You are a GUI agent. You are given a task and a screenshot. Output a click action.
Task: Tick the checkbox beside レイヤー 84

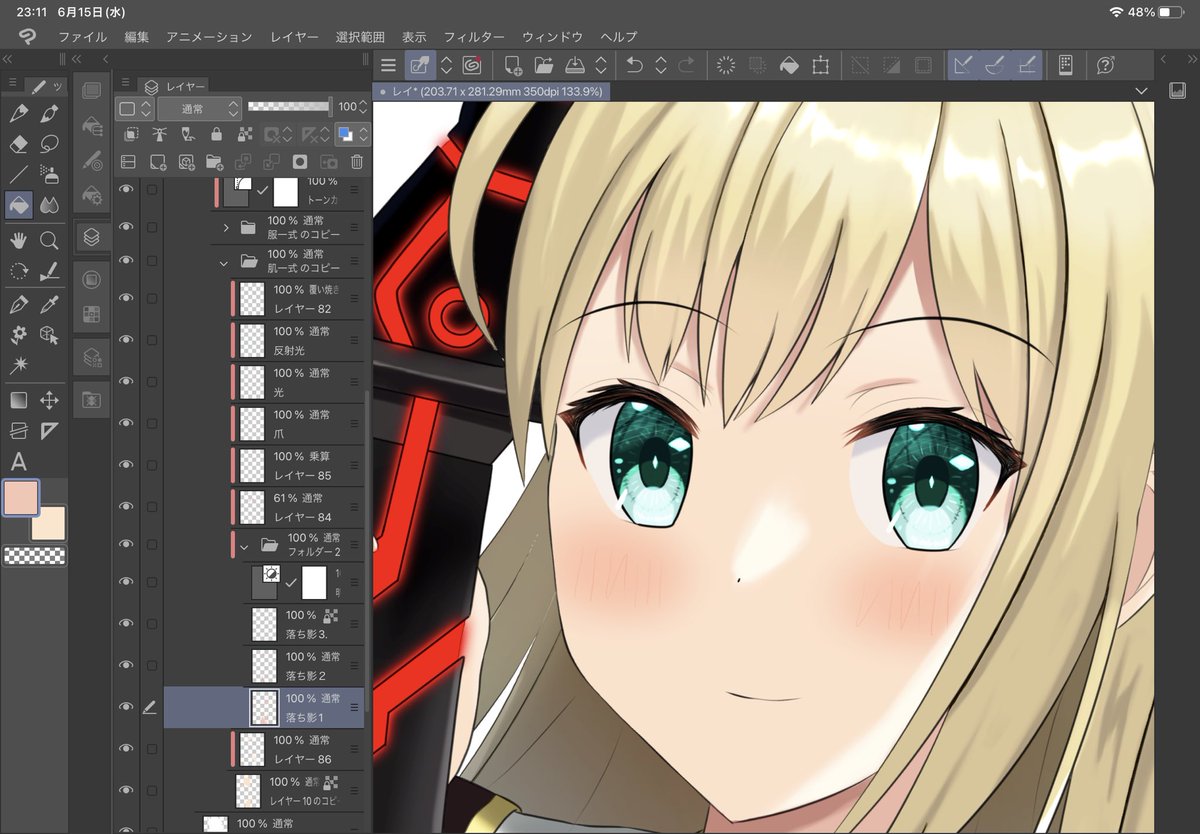(152, 507)
